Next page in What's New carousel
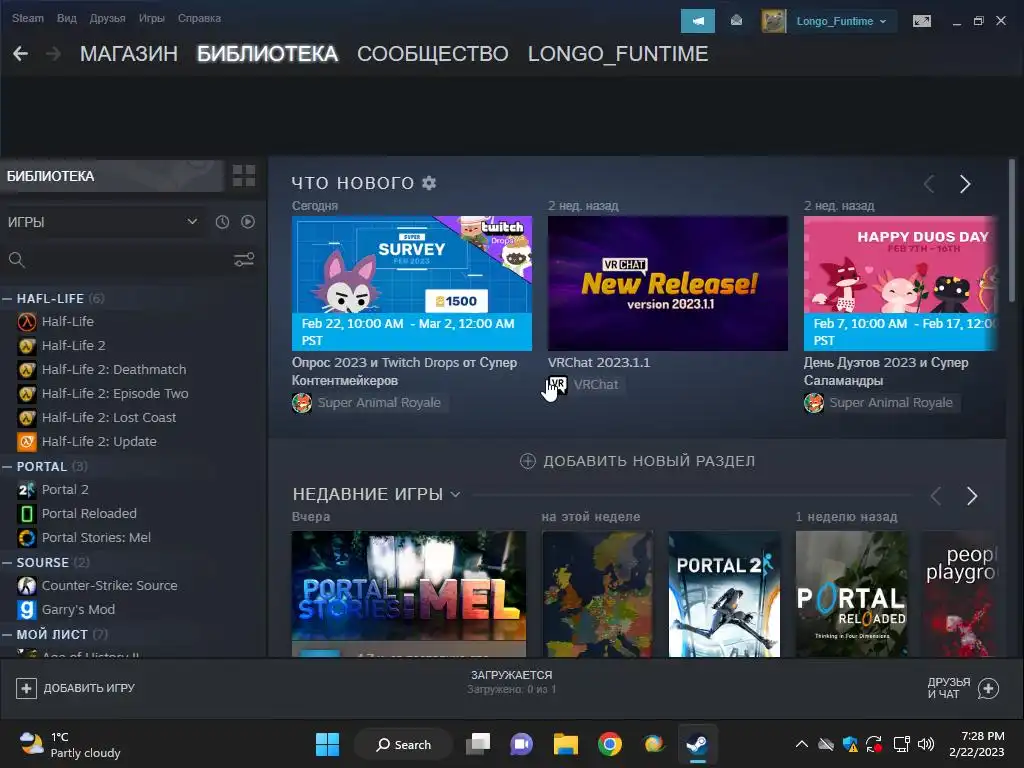Screen dimensions: 1024x768 point(965,184)
